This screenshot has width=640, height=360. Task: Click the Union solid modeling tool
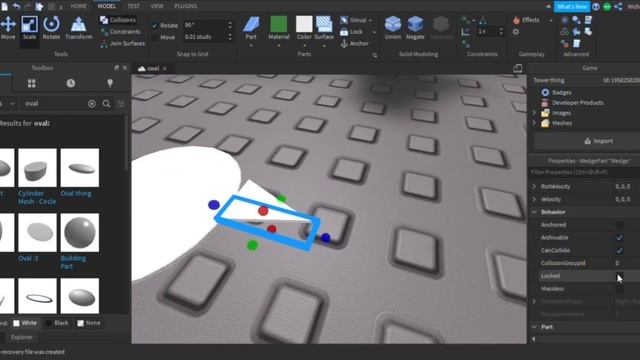pos(393,28)
